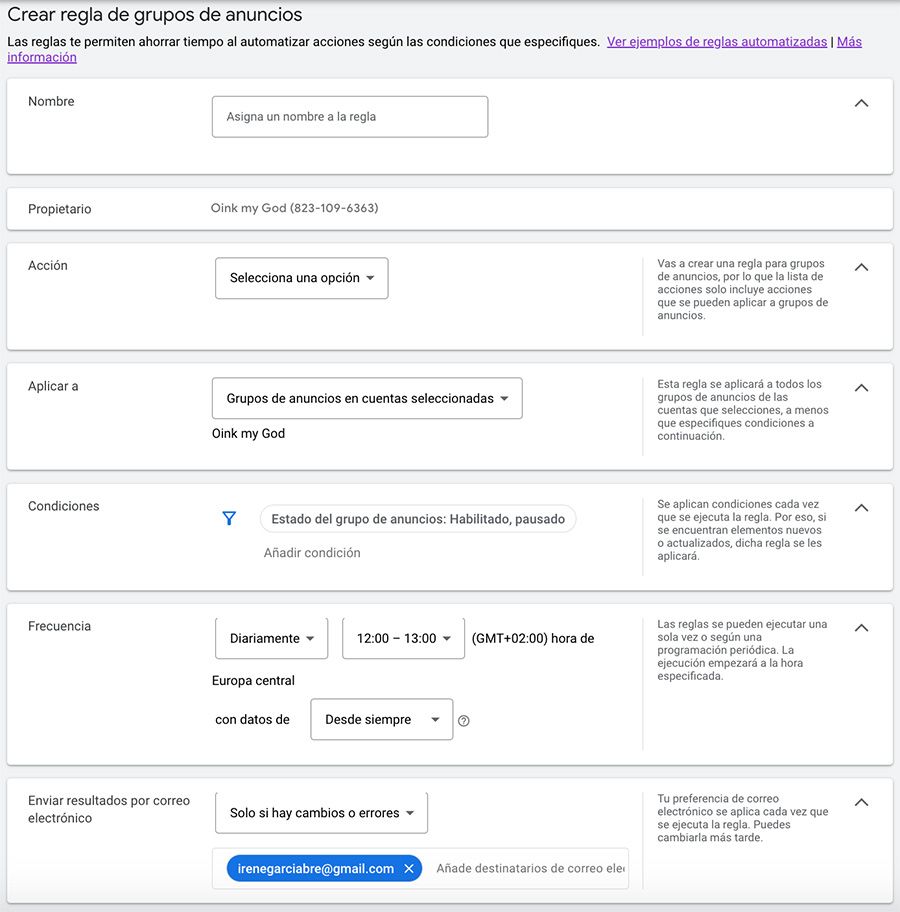Collapse the Nombre section
The image size is (900, 912).
(x=861, y=103)
